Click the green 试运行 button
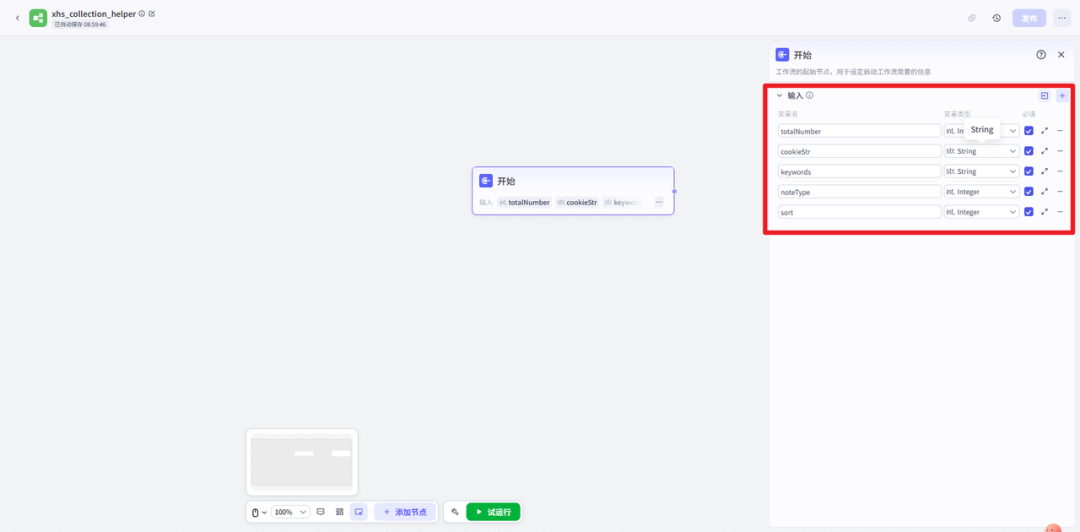 (493, 512)
